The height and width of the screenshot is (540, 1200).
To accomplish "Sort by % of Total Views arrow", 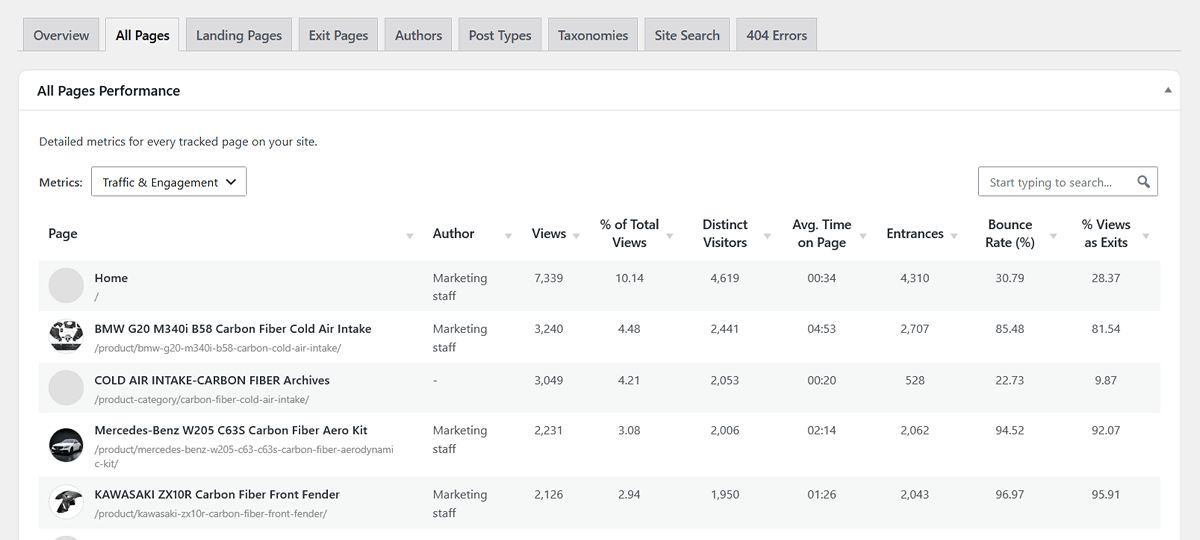I will tap(670, 237).
